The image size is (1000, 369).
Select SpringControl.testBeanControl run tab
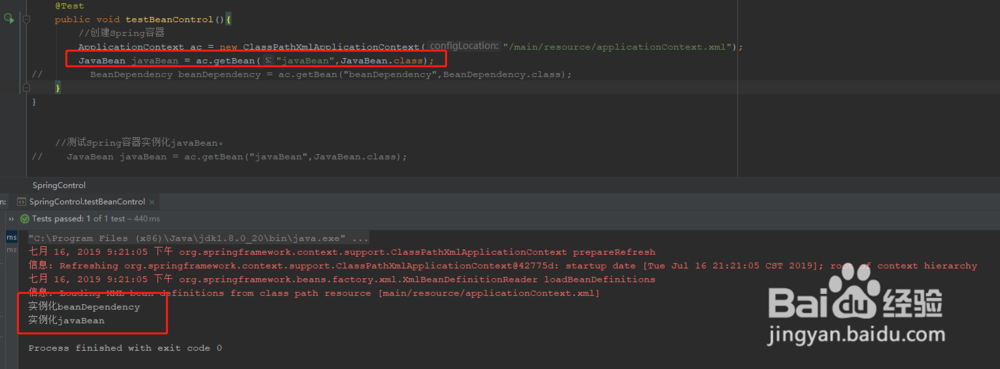click(x=87, y=201)
